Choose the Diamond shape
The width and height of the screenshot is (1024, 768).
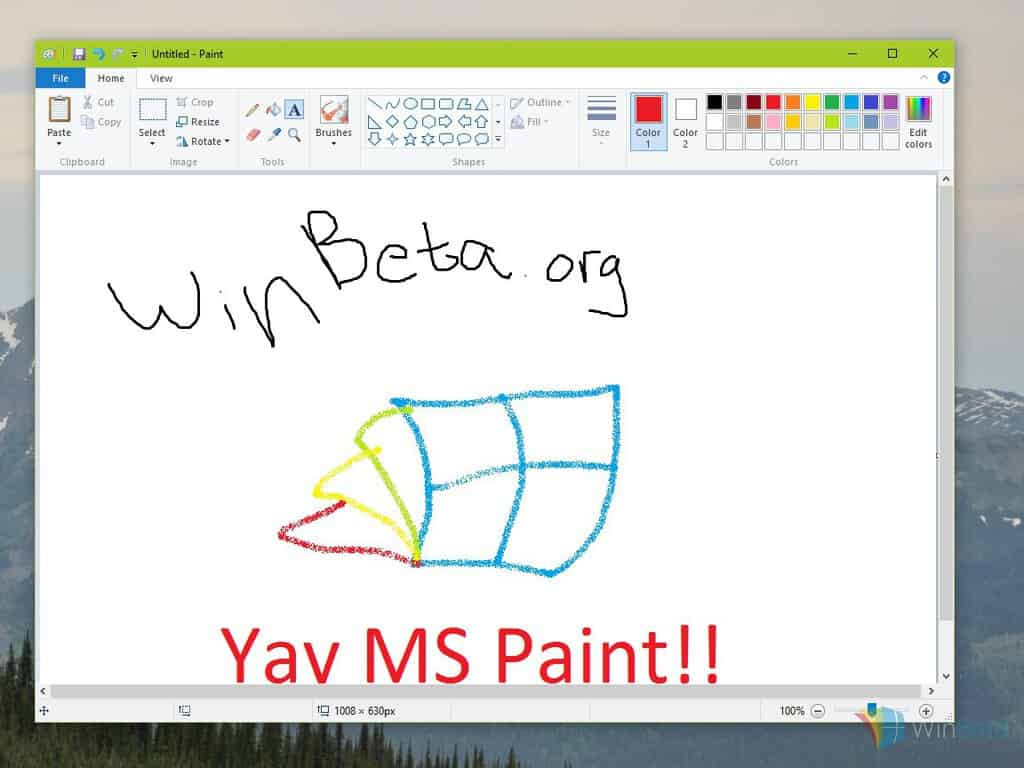pos(392,121)
